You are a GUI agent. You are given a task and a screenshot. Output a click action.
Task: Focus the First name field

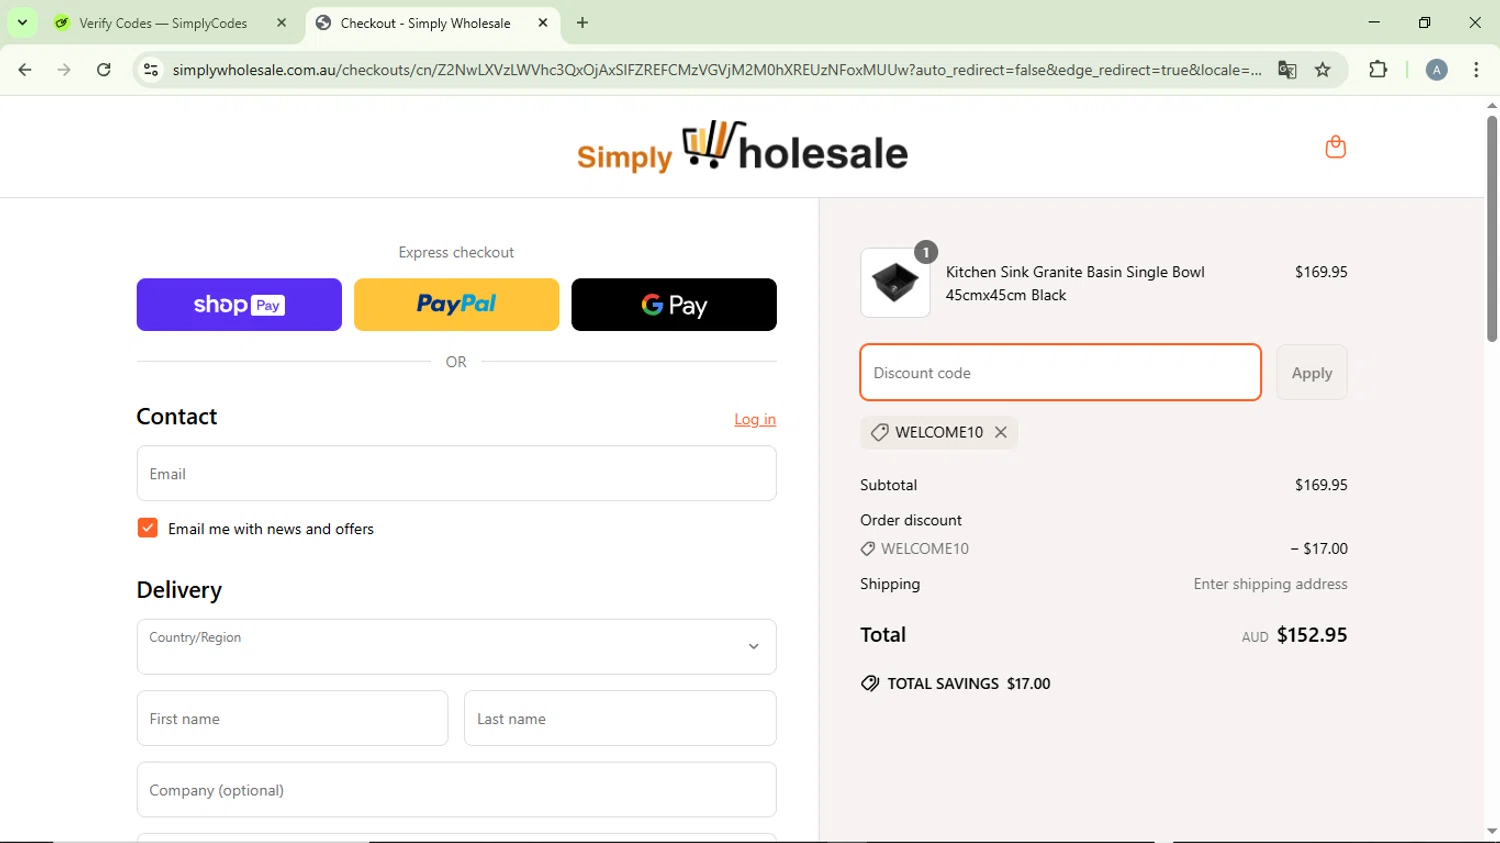292,718
